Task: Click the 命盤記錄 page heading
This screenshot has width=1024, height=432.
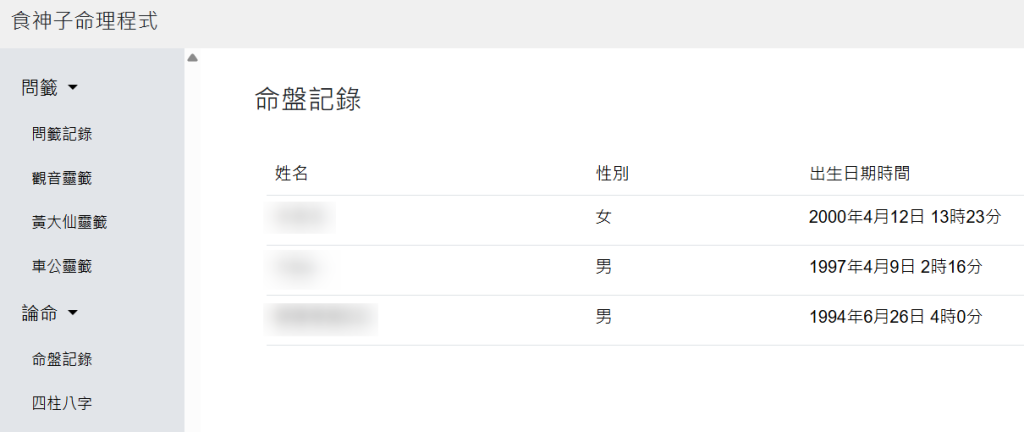Action: click(x=307, y=99)
